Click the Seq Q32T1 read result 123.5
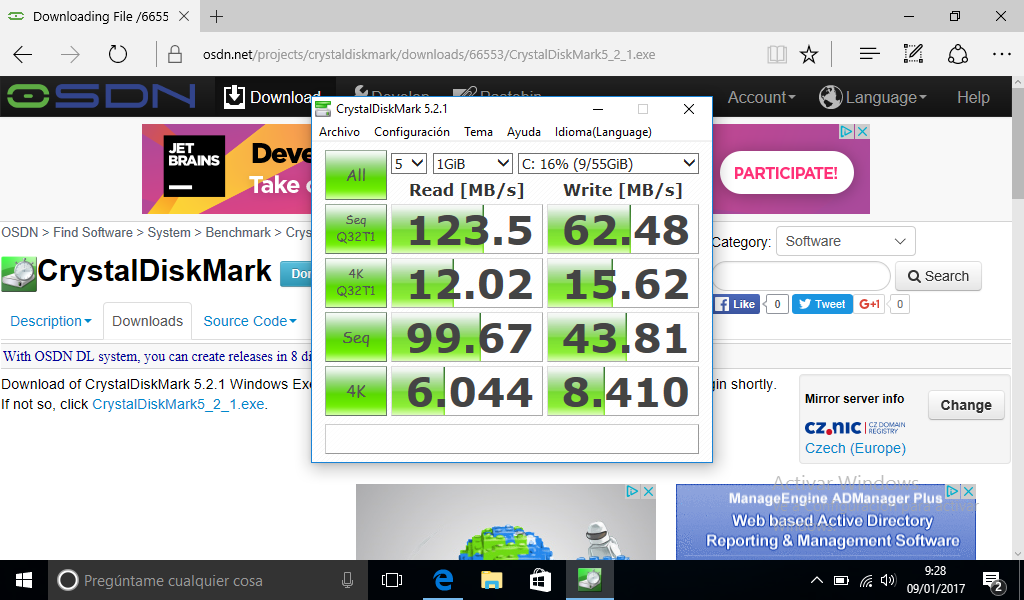The width and height of the screenshot is (1024, 600). 466,229
